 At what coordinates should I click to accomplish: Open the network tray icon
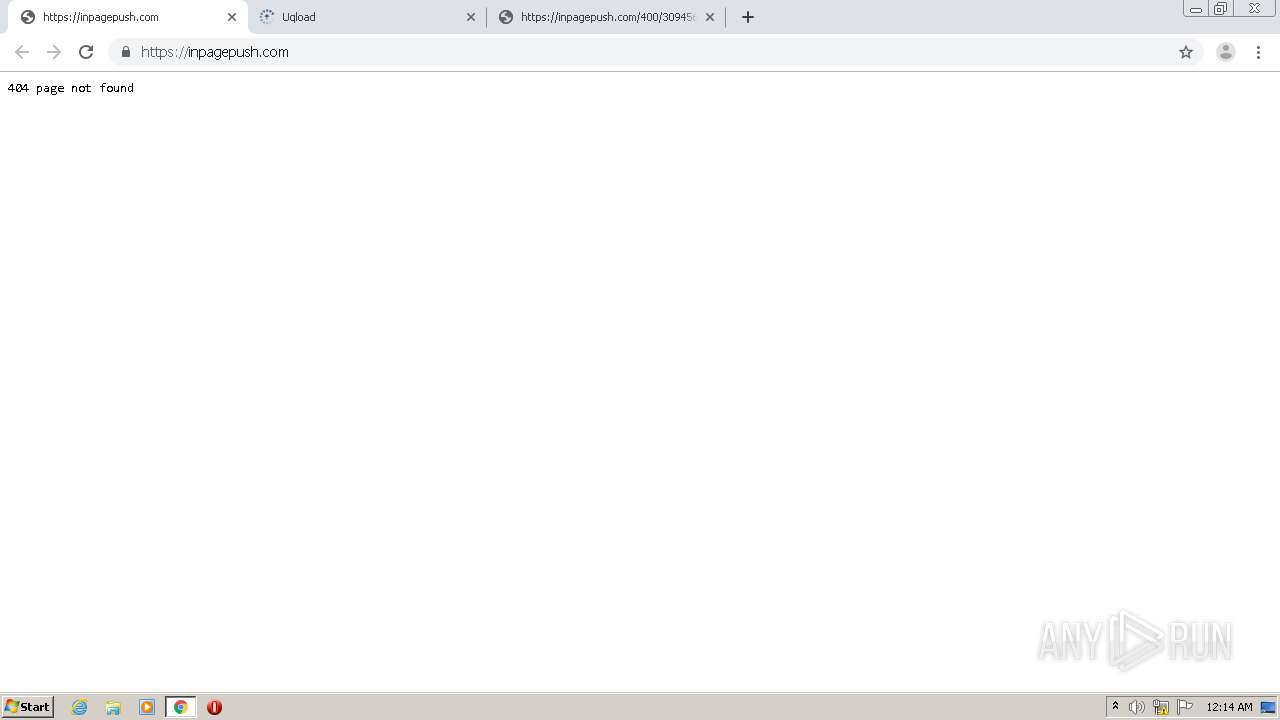[x=1161, y=707]
